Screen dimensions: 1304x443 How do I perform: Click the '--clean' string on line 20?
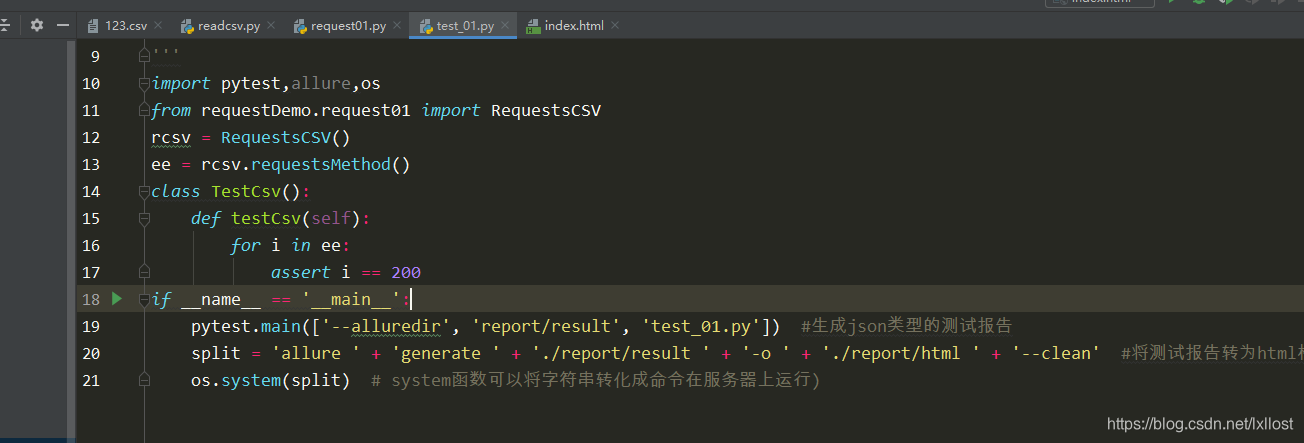1056,353
